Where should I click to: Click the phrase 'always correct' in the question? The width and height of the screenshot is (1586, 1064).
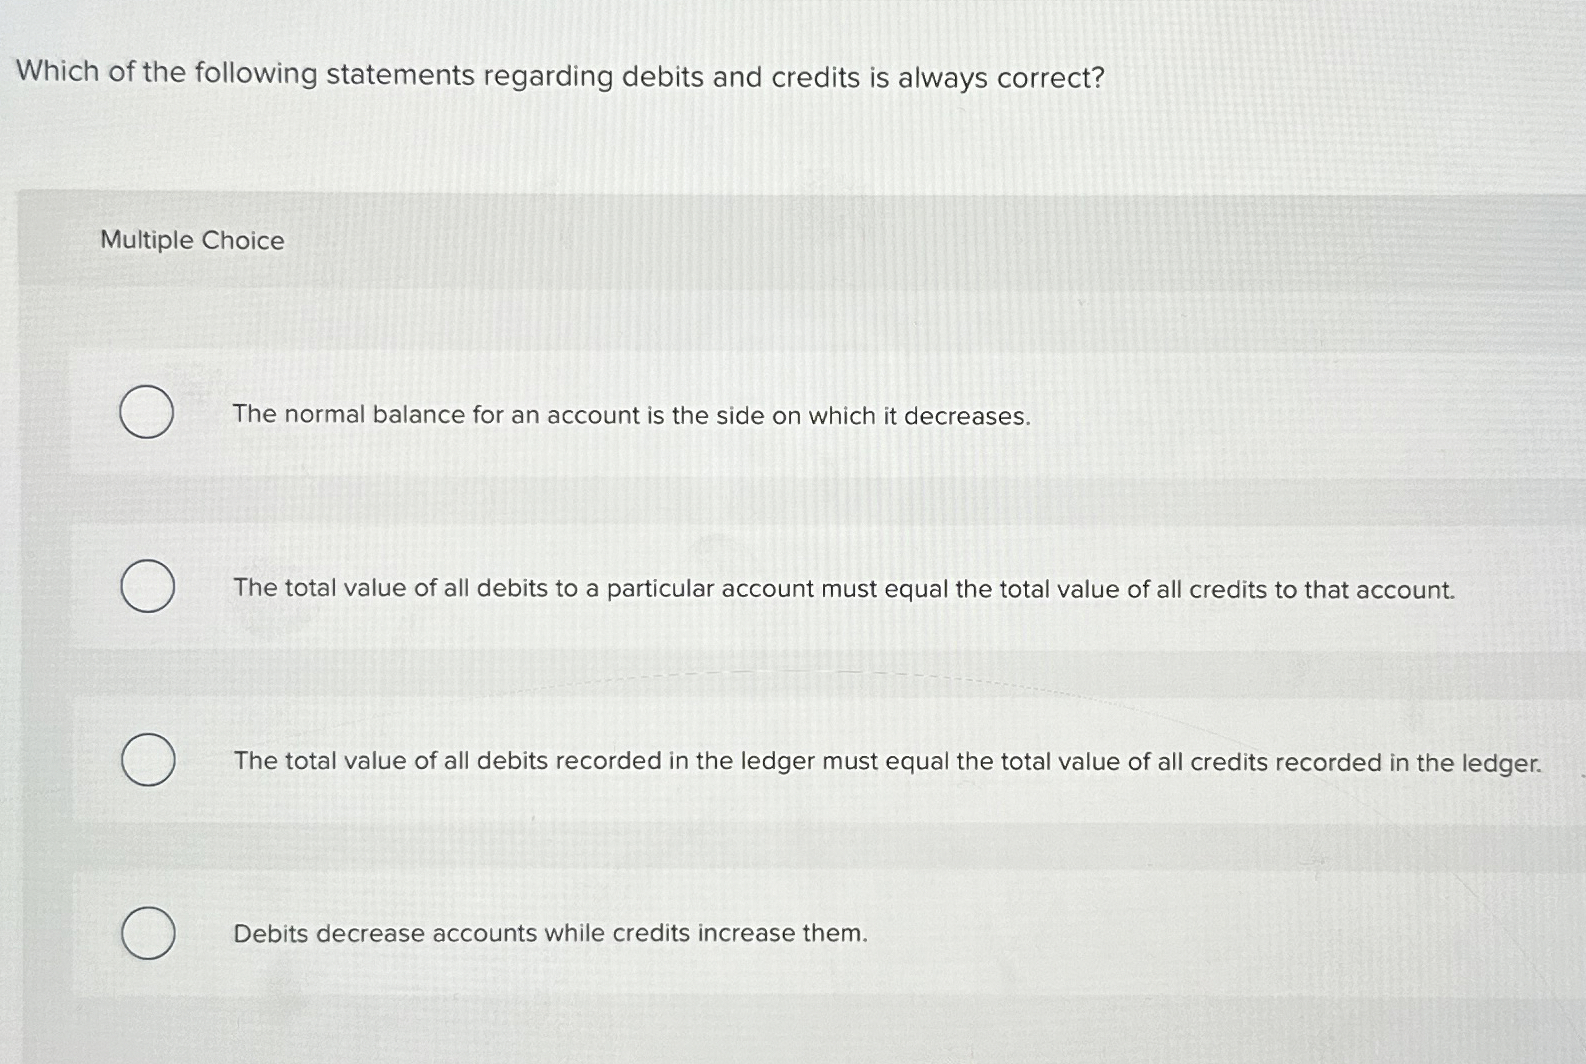pyautogui.click(x=1013, y=73)
